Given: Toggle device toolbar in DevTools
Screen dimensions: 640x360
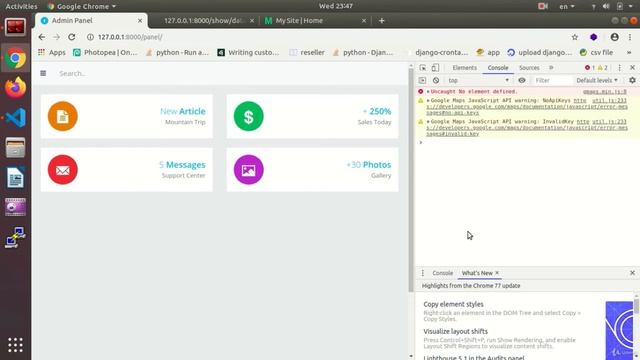Looking at the screenshot, I should pos(436,68).
